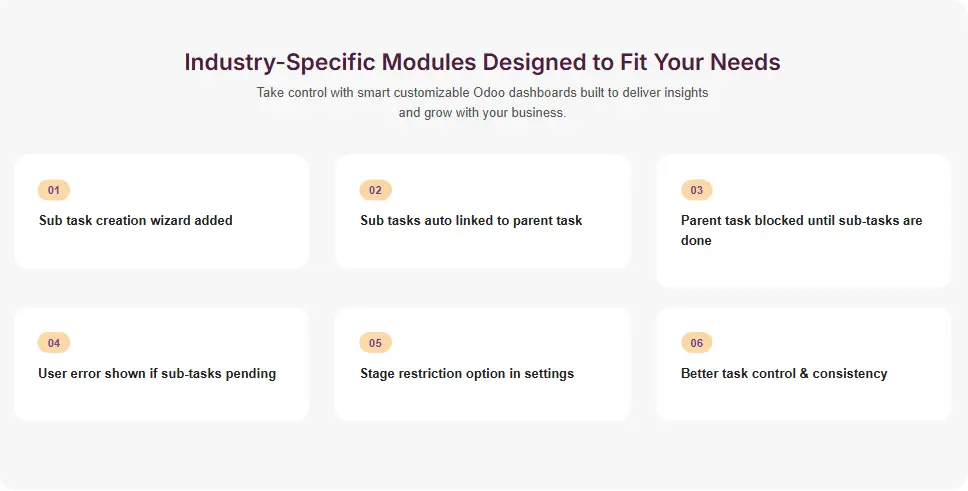Click "User error shown if sub-tasks pending"
The width and height of the screenshot is (968, 491).
click(x=157, y=373)
